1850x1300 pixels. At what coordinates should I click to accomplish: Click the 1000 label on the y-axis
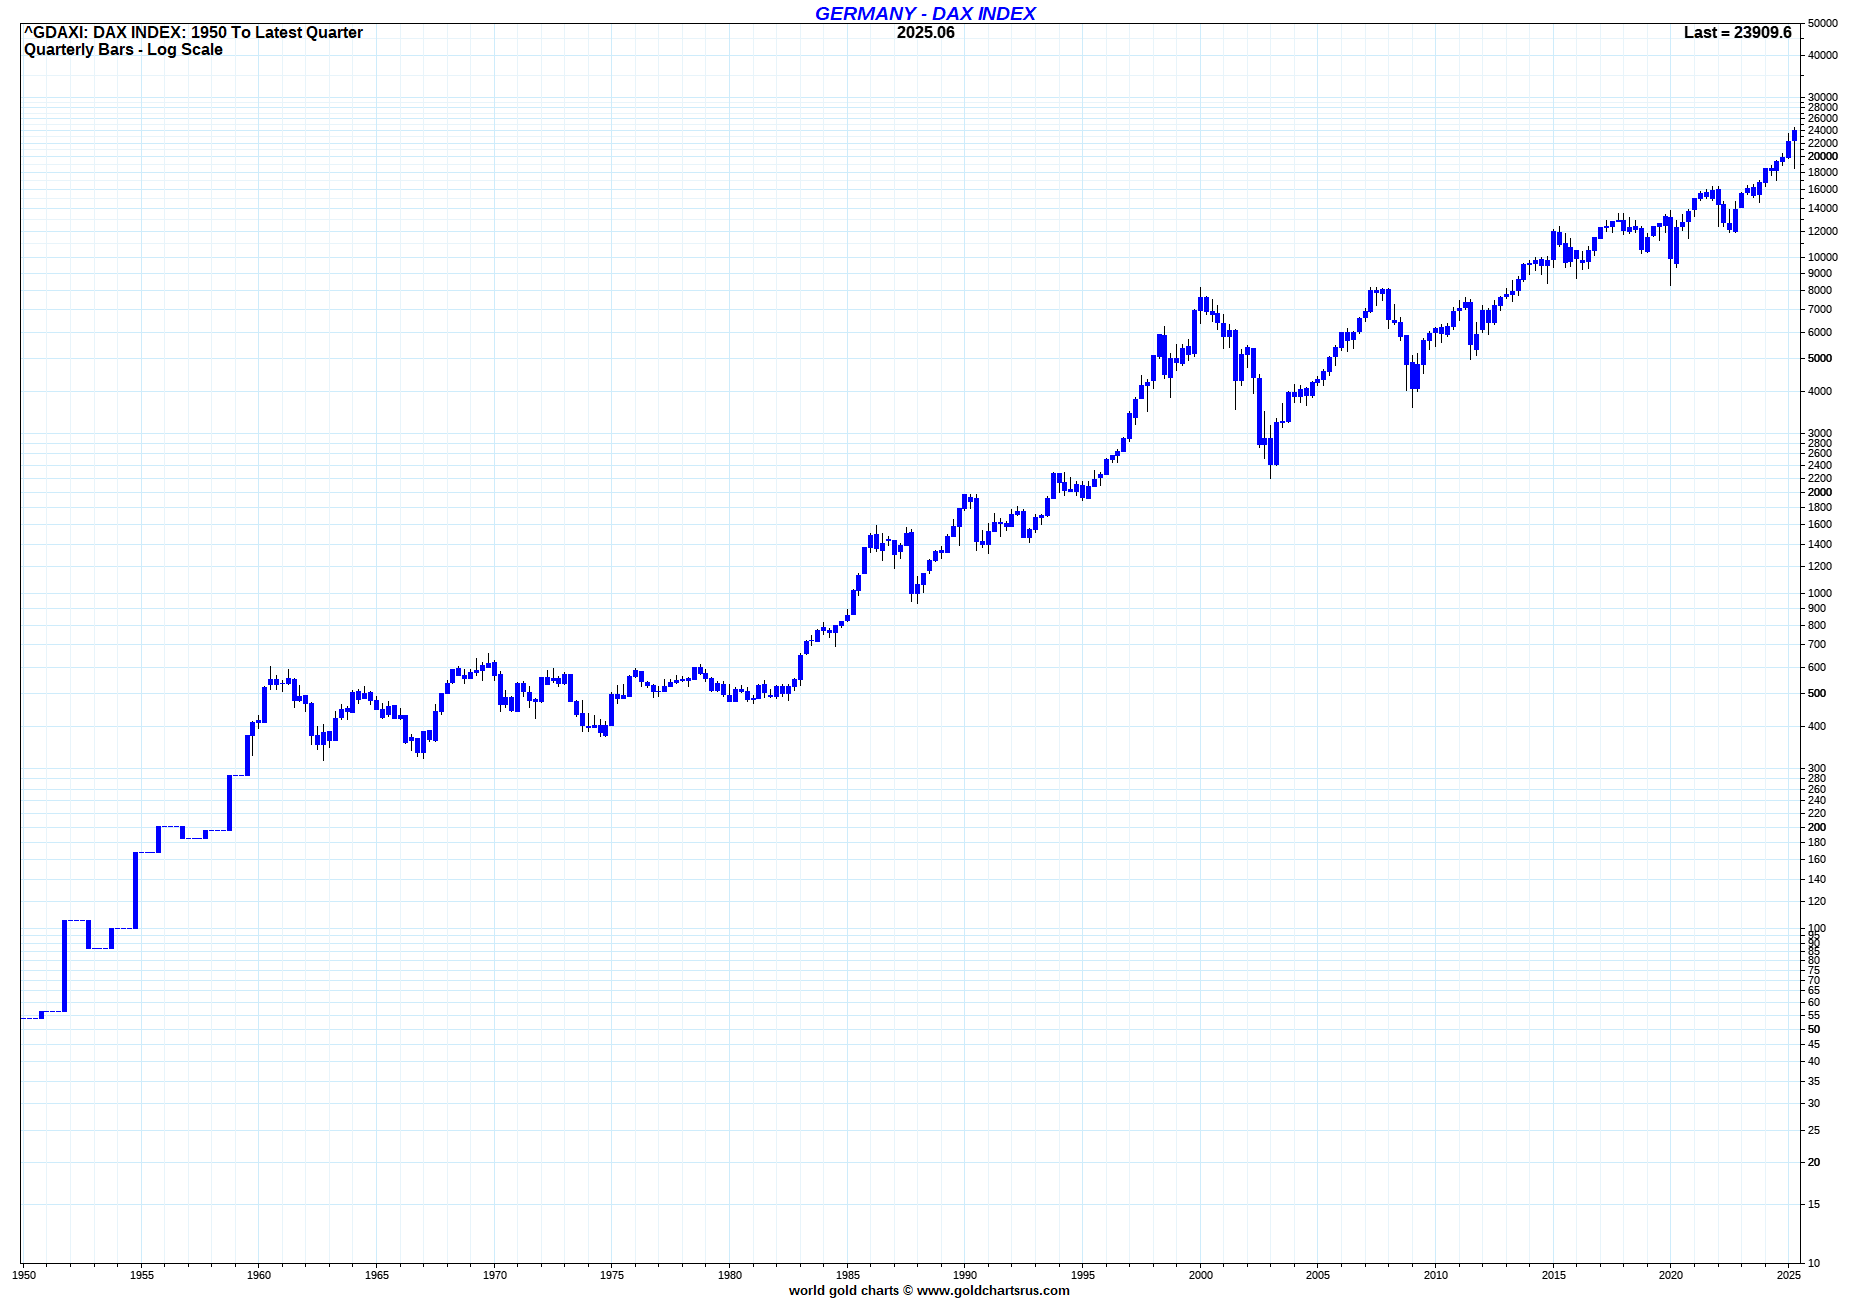(1820, 594)
